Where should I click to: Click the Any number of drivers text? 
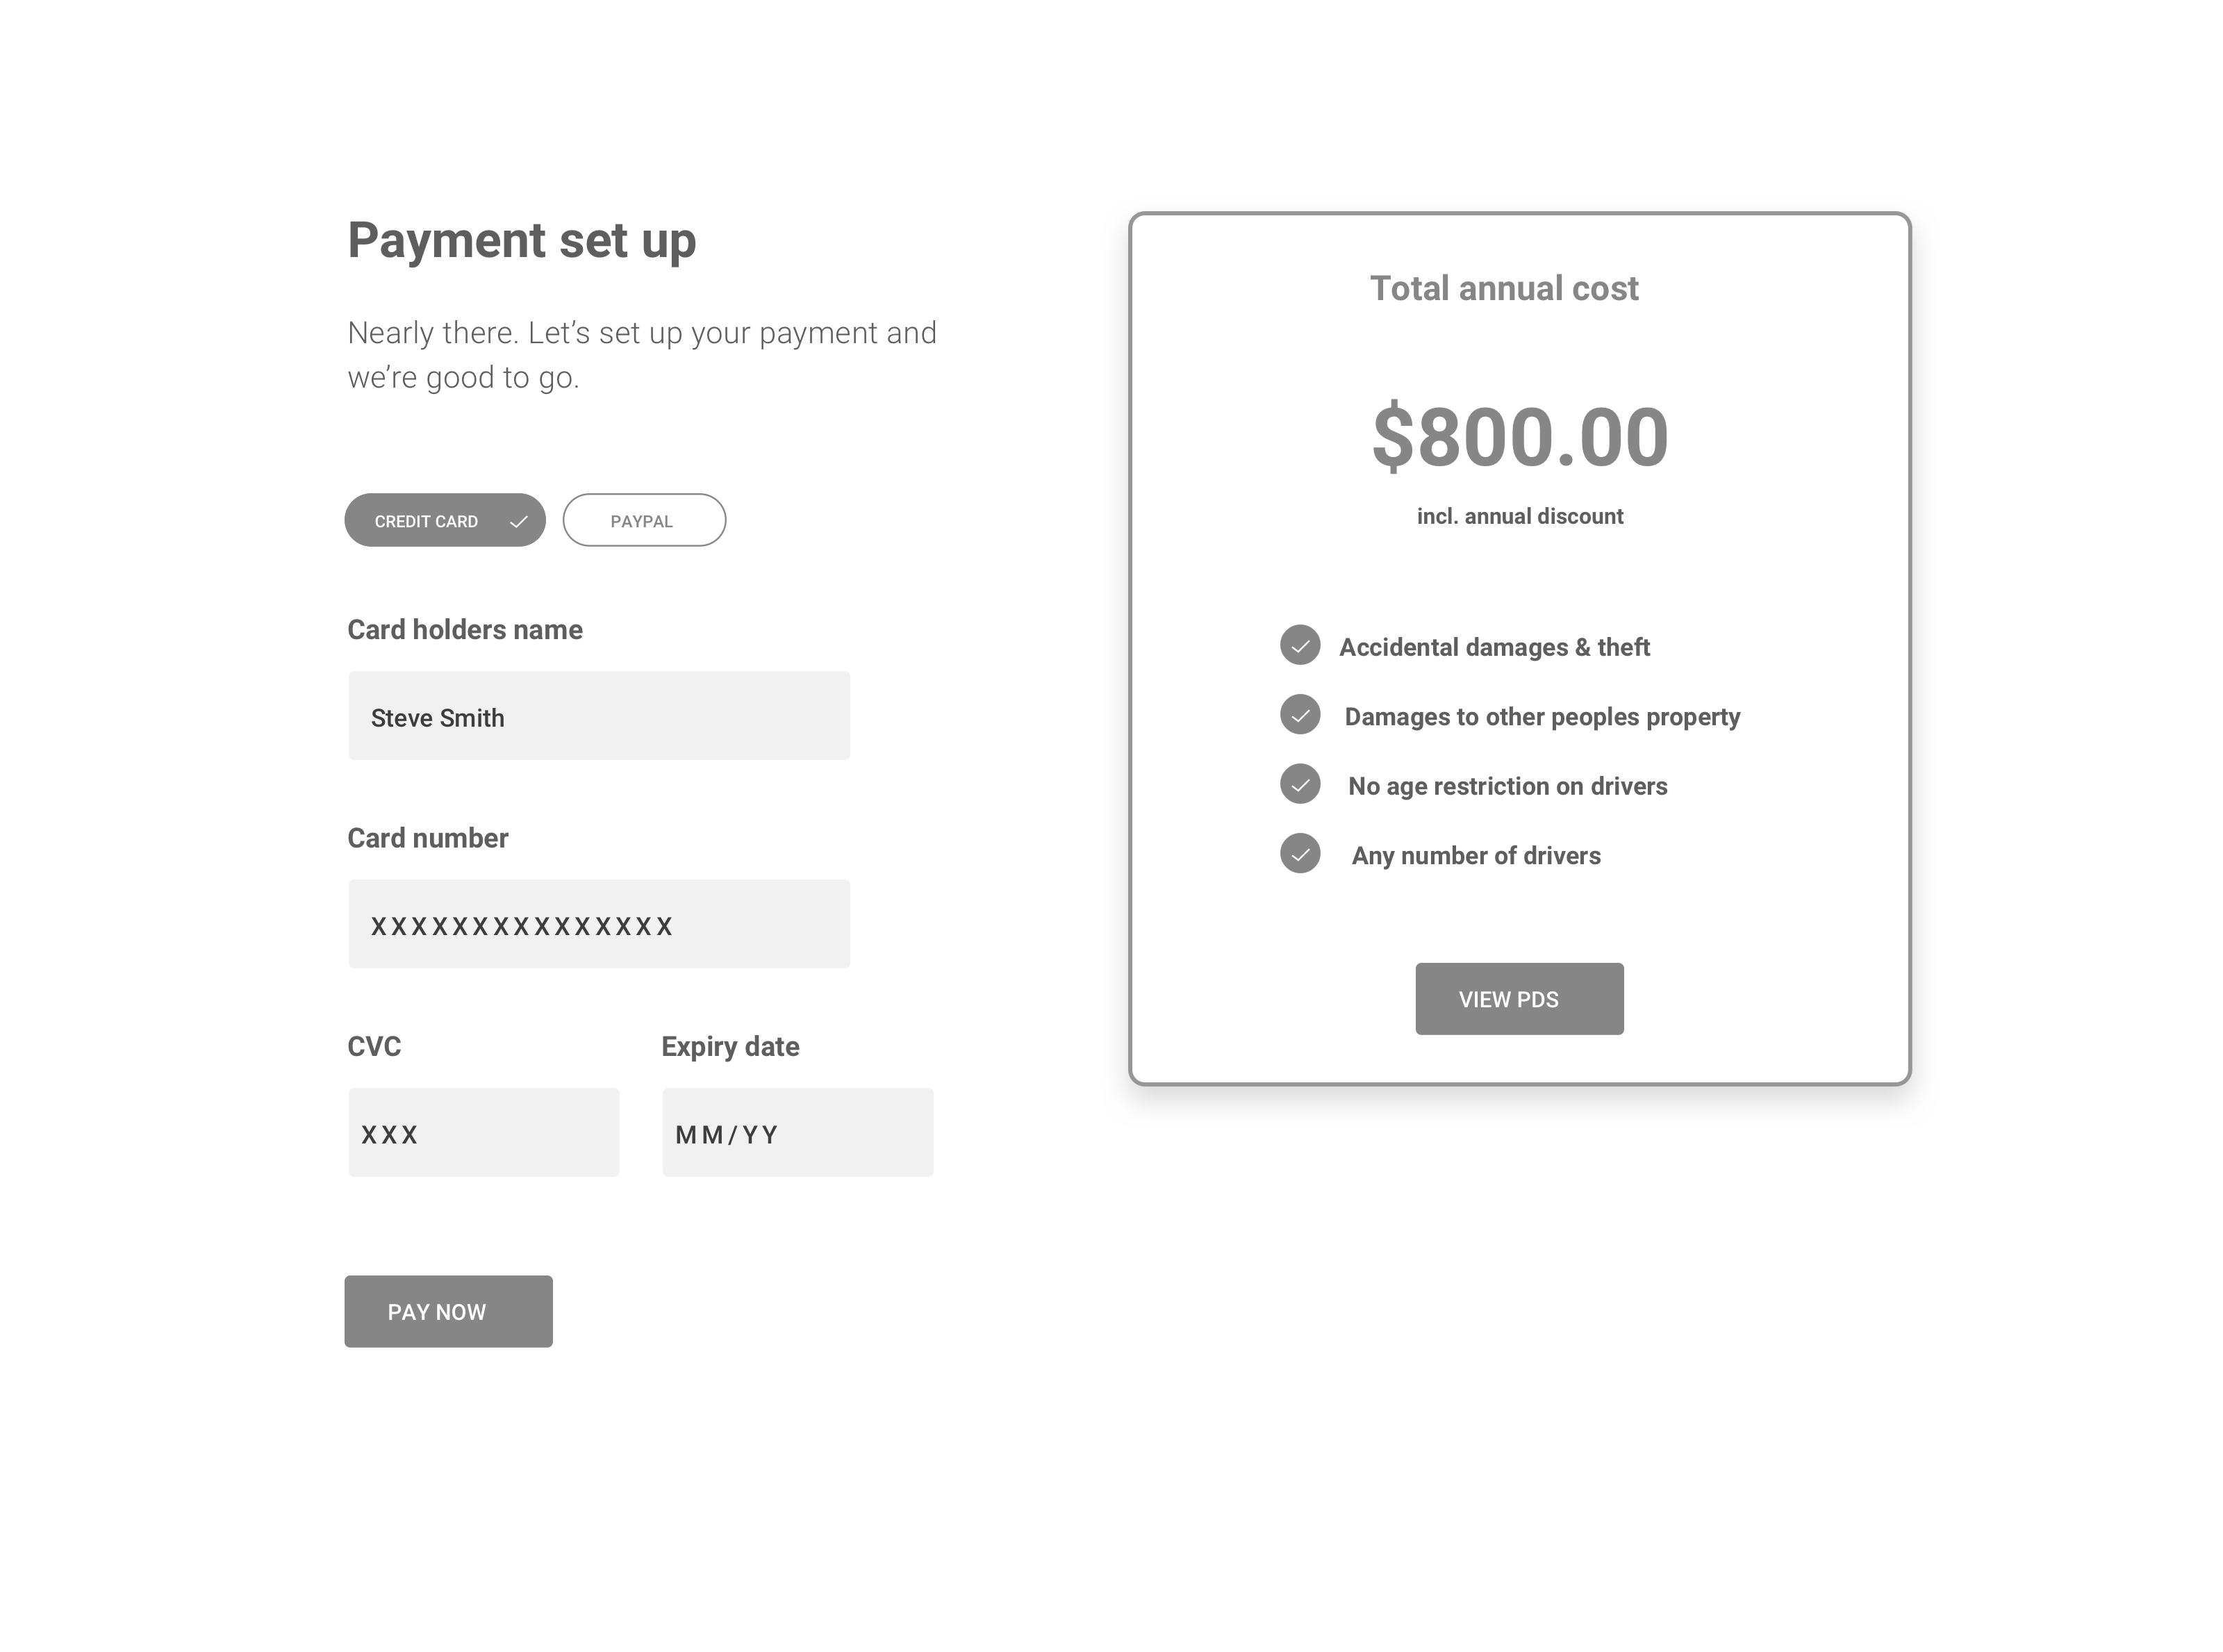click(x=1476, y=856)
